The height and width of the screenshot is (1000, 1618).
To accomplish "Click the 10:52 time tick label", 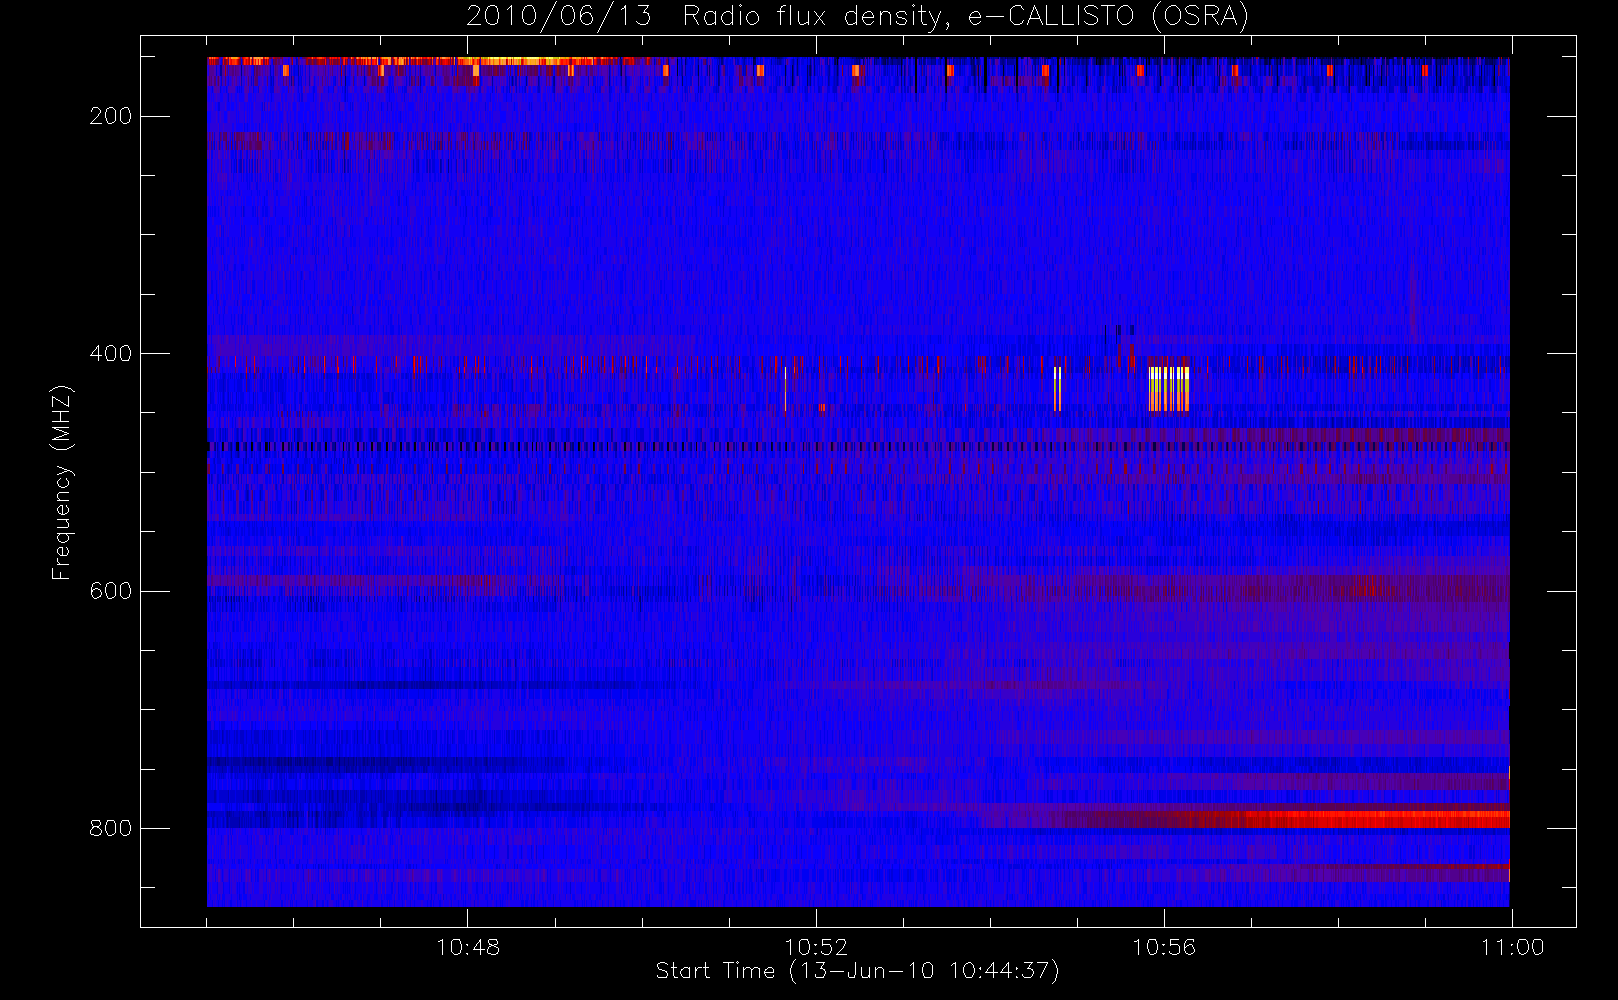I will pyautogui.click(x=816, y=947).
